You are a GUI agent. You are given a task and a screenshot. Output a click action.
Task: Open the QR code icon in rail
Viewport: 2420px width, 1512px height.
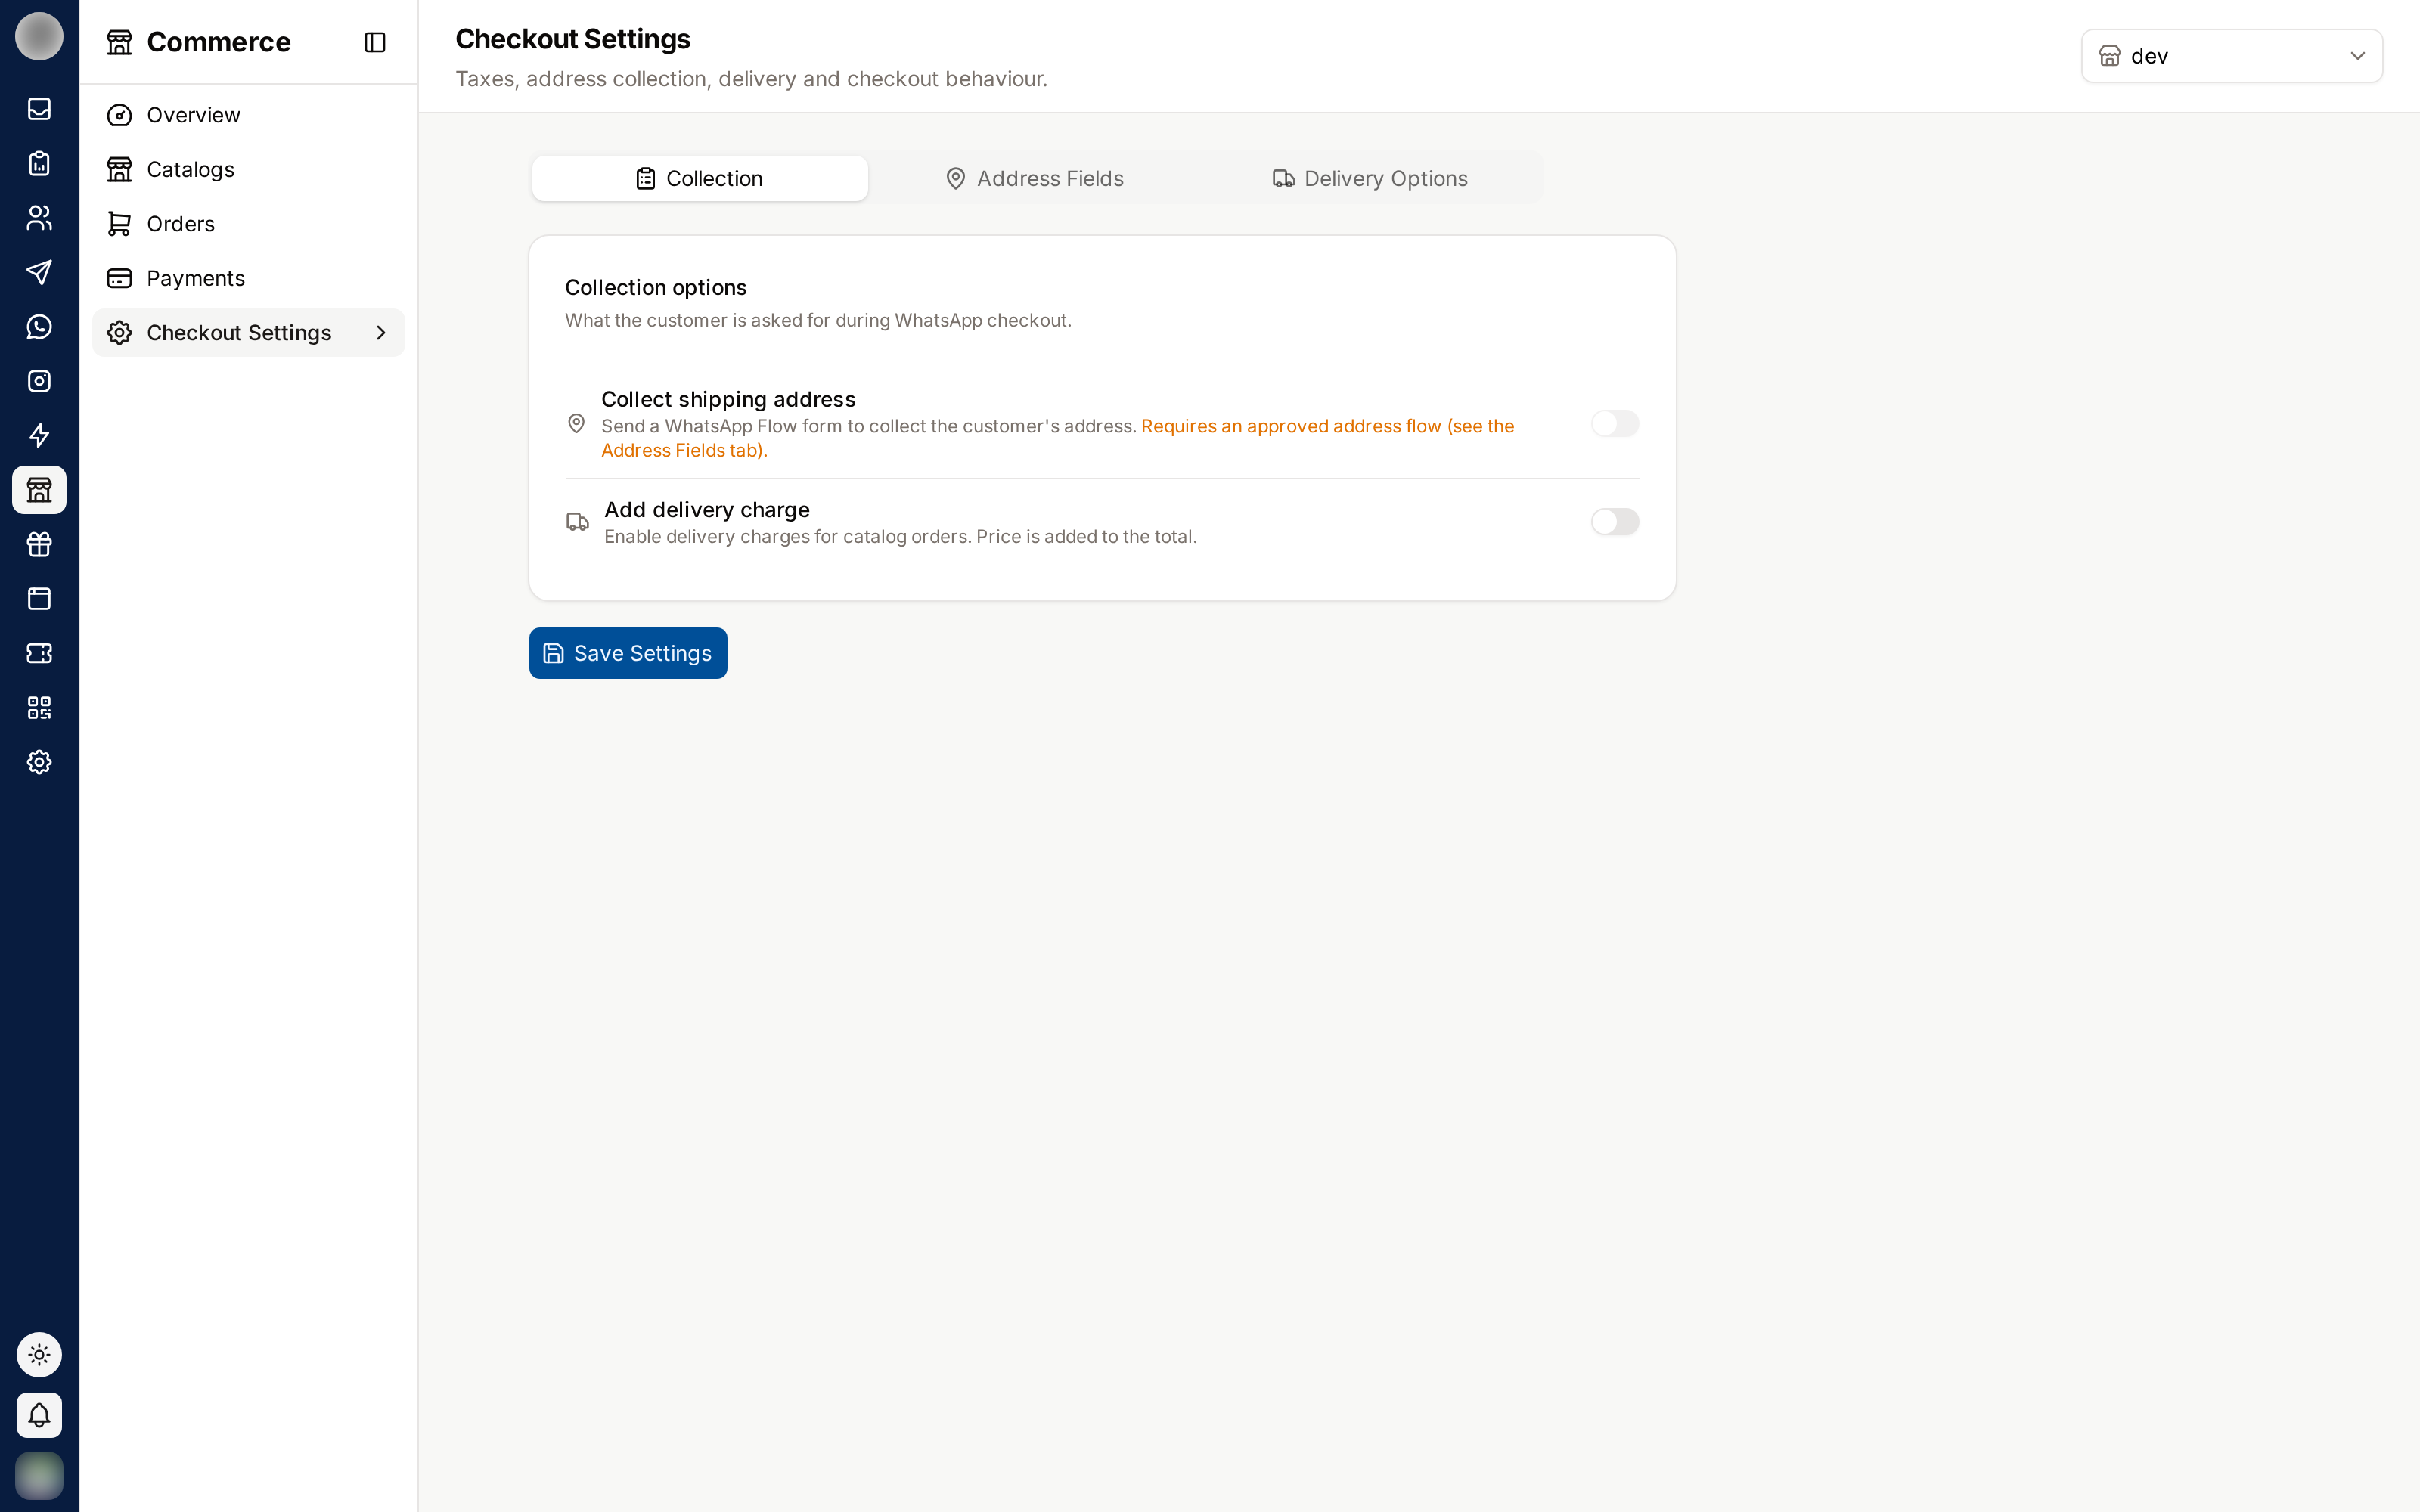tap(39, 708)
